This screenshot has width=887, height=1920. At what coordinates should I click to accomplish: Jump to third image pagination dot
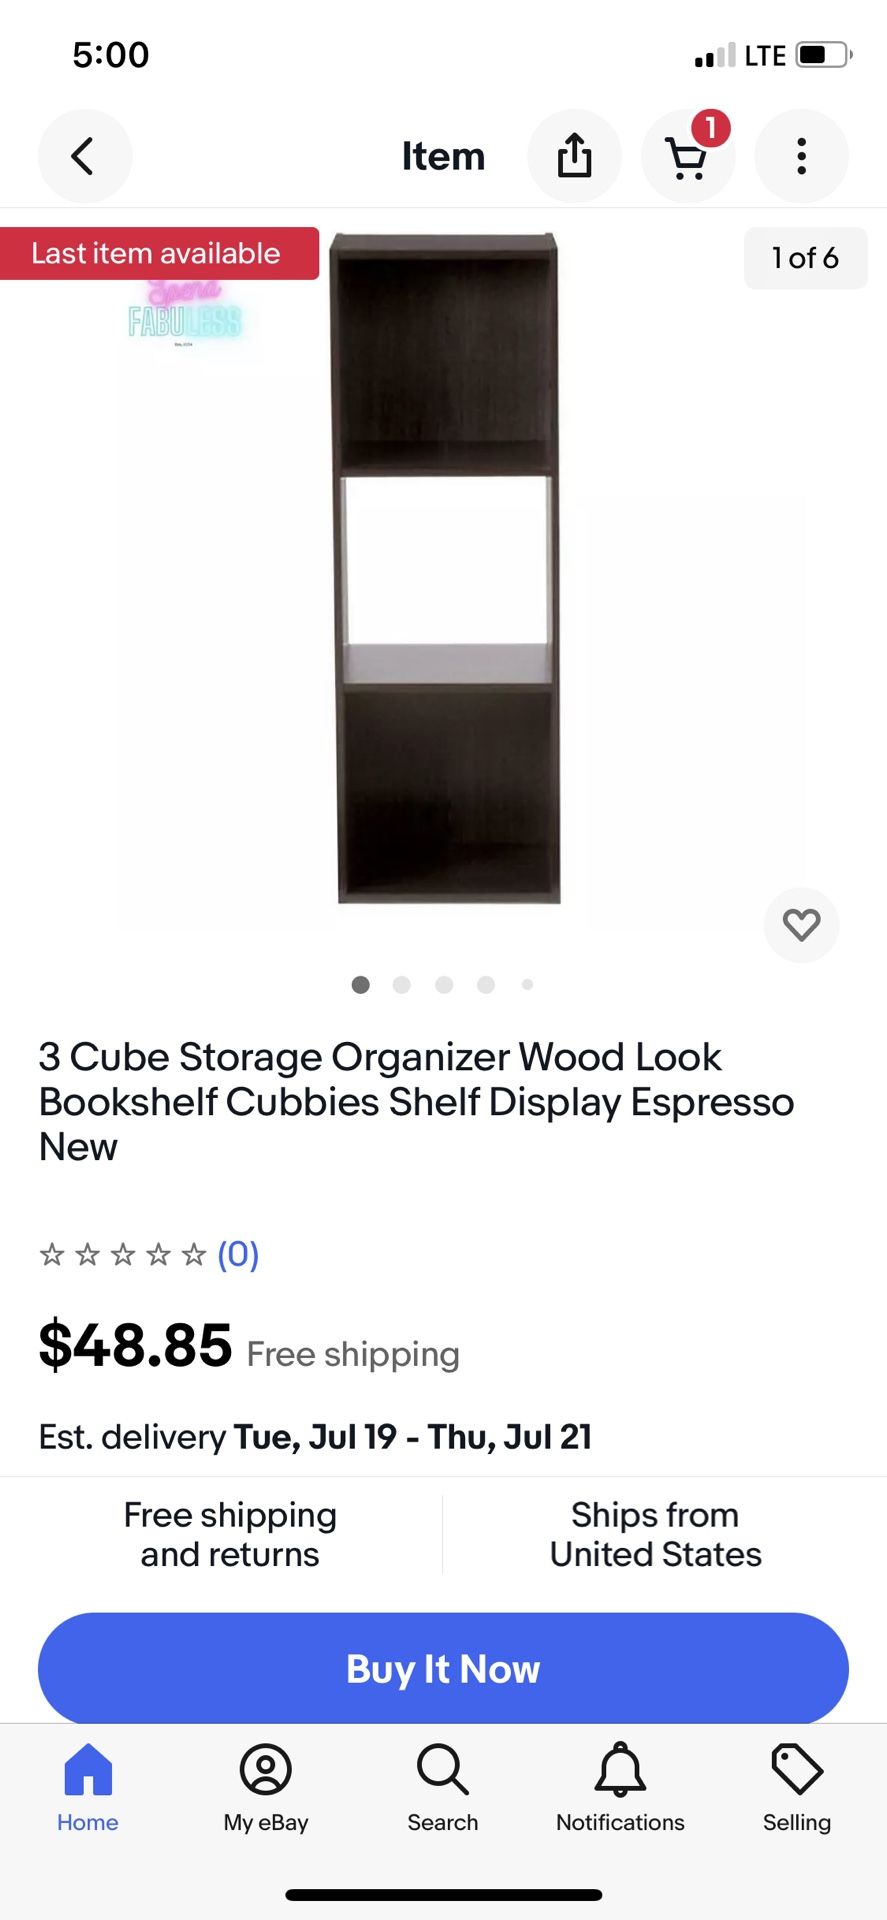(444, 985)
